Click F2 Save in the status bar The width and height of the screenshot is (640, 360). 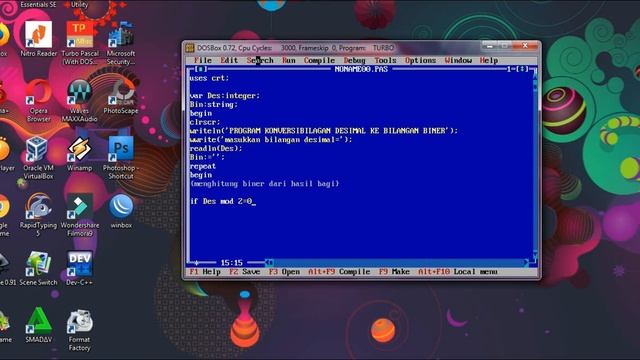[x=244, y=272]
